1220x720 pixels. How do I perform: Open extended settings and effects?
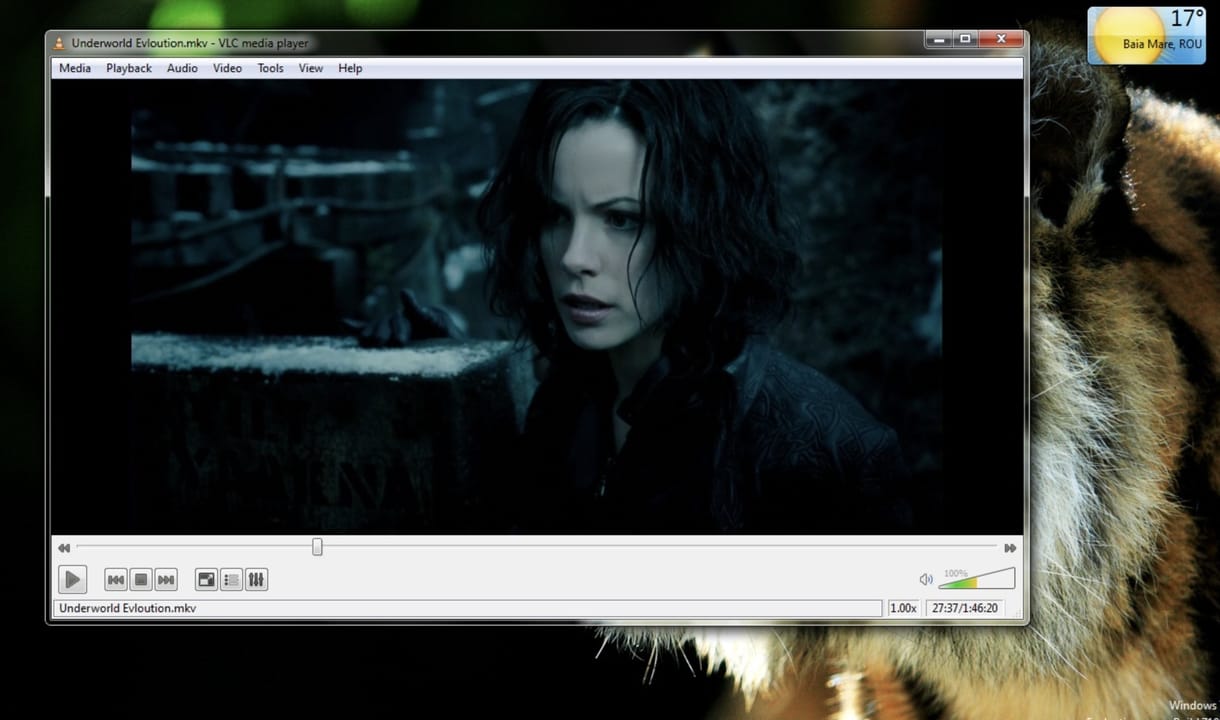coord(256,579)
